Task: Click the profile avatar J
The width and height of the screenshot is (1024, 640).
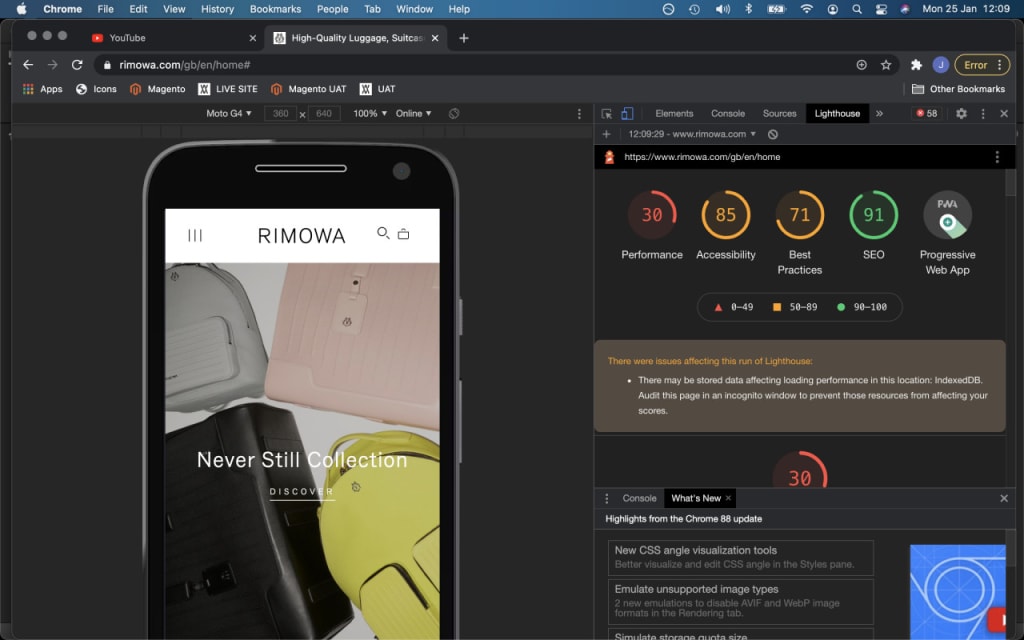Action: pos(940,65)
